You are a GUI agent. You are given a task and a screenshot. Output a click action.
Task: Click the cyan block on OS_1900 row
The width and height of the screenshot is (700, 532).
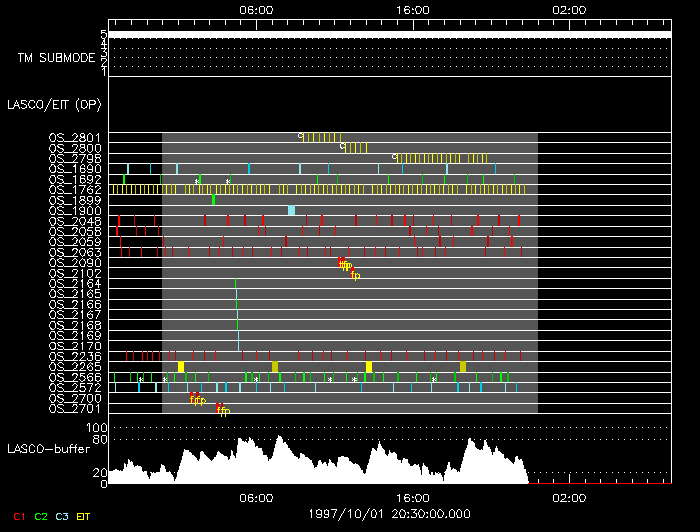(291, 211)
